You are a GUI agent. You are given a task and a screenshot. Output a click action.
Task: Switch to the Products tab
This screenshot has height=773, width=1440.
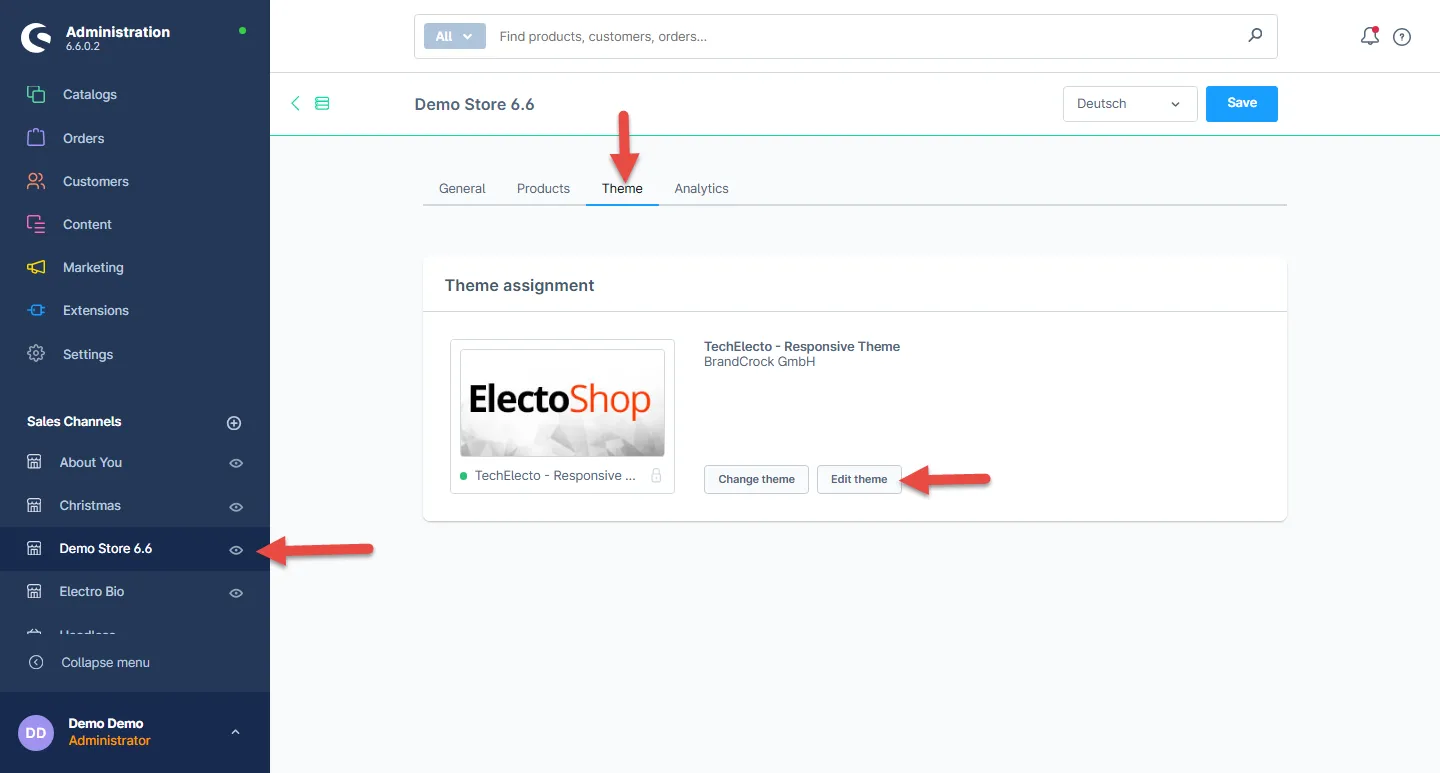[543, 189]
